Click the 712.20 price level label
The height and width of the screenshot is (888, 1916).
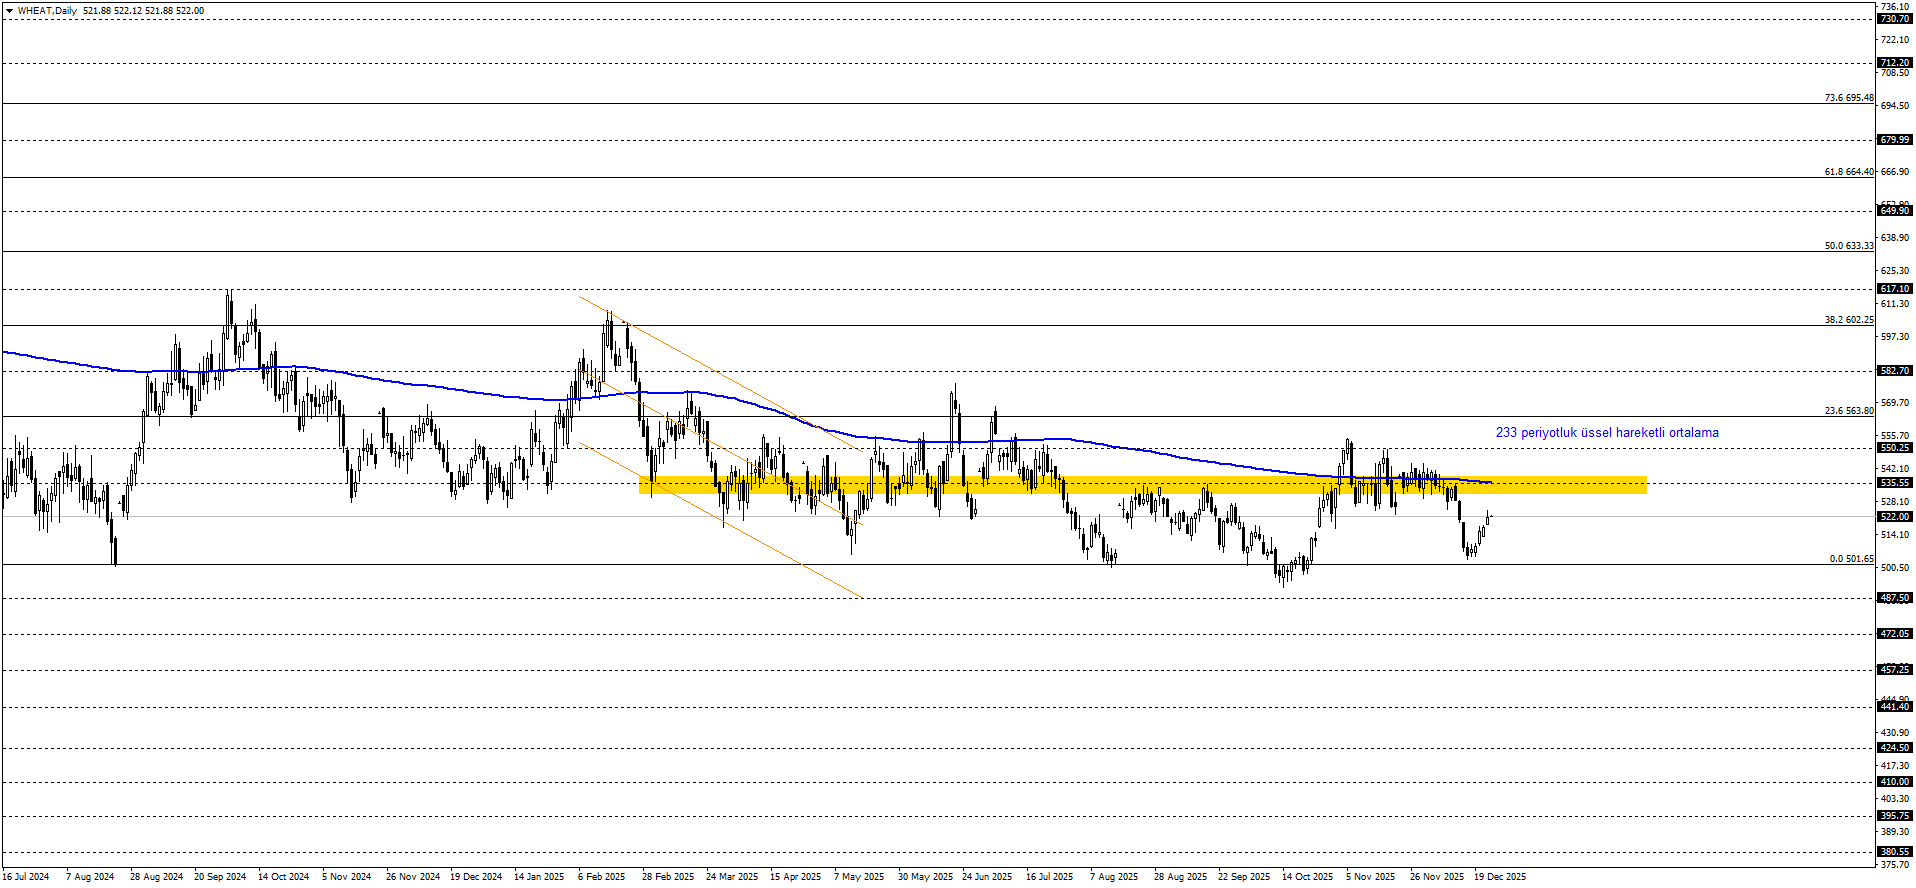point(1894,63)
